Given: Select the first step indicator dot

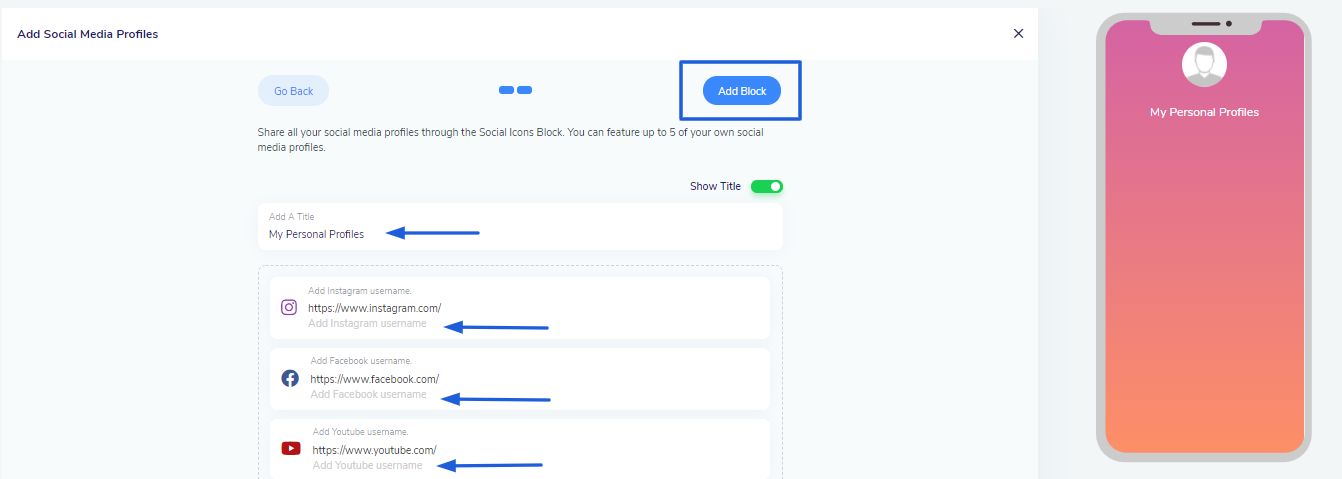Looking at the screenshot, I should tap(506, 90).
